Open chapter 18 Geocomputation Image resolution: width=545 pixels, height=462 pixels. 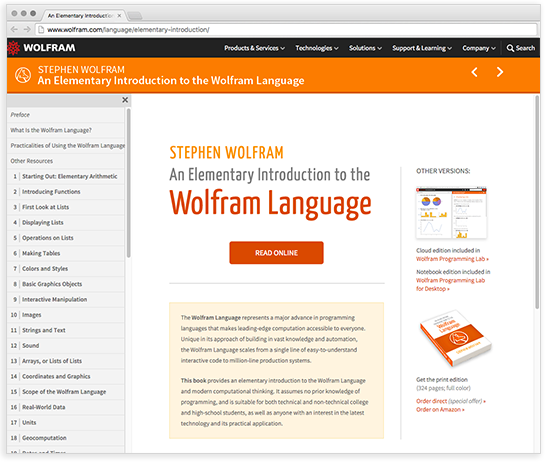pos(66,438)
